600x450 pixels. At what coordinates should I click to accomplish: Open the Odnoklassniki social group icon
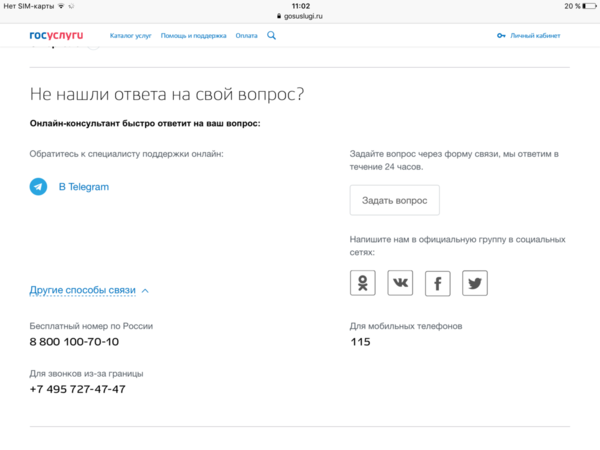point(363,283)
